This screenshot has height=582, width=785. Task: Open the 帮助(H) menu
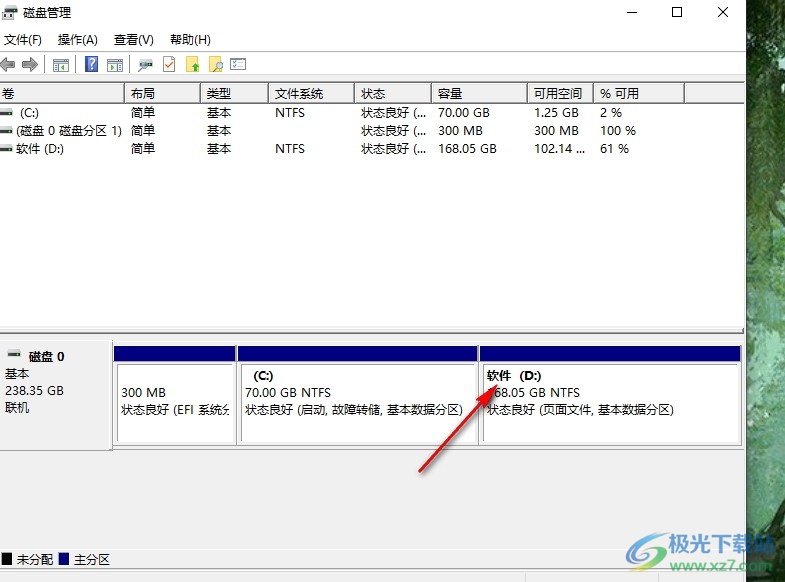pos(190,40)
